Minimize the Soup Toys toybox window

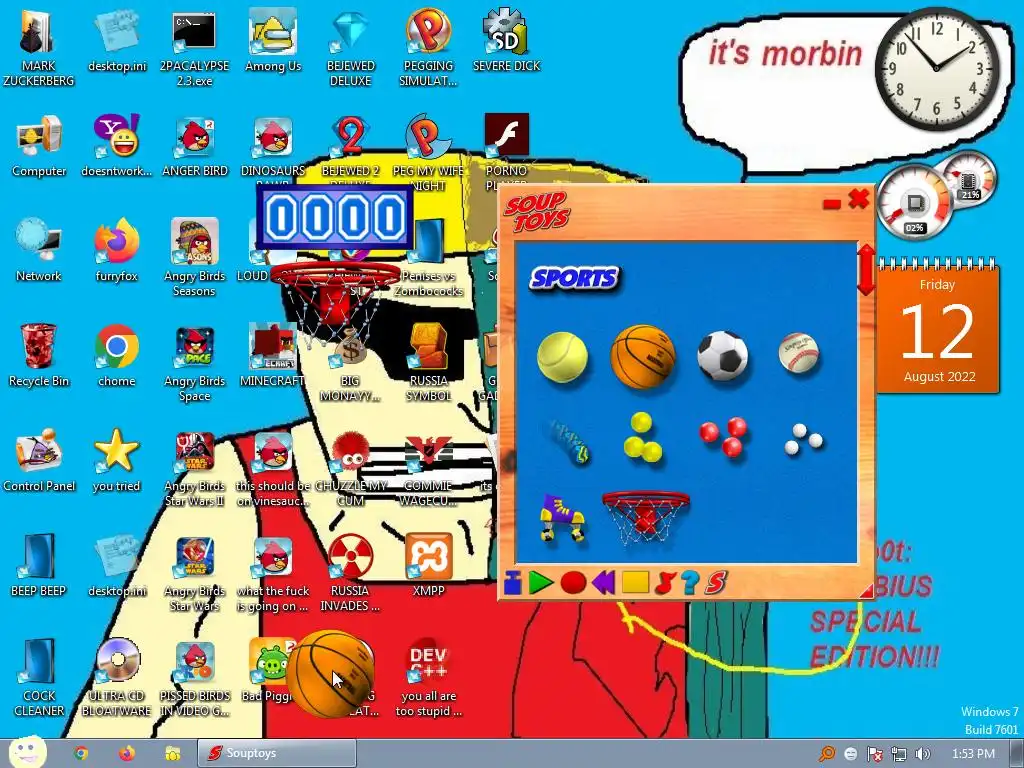831,205
